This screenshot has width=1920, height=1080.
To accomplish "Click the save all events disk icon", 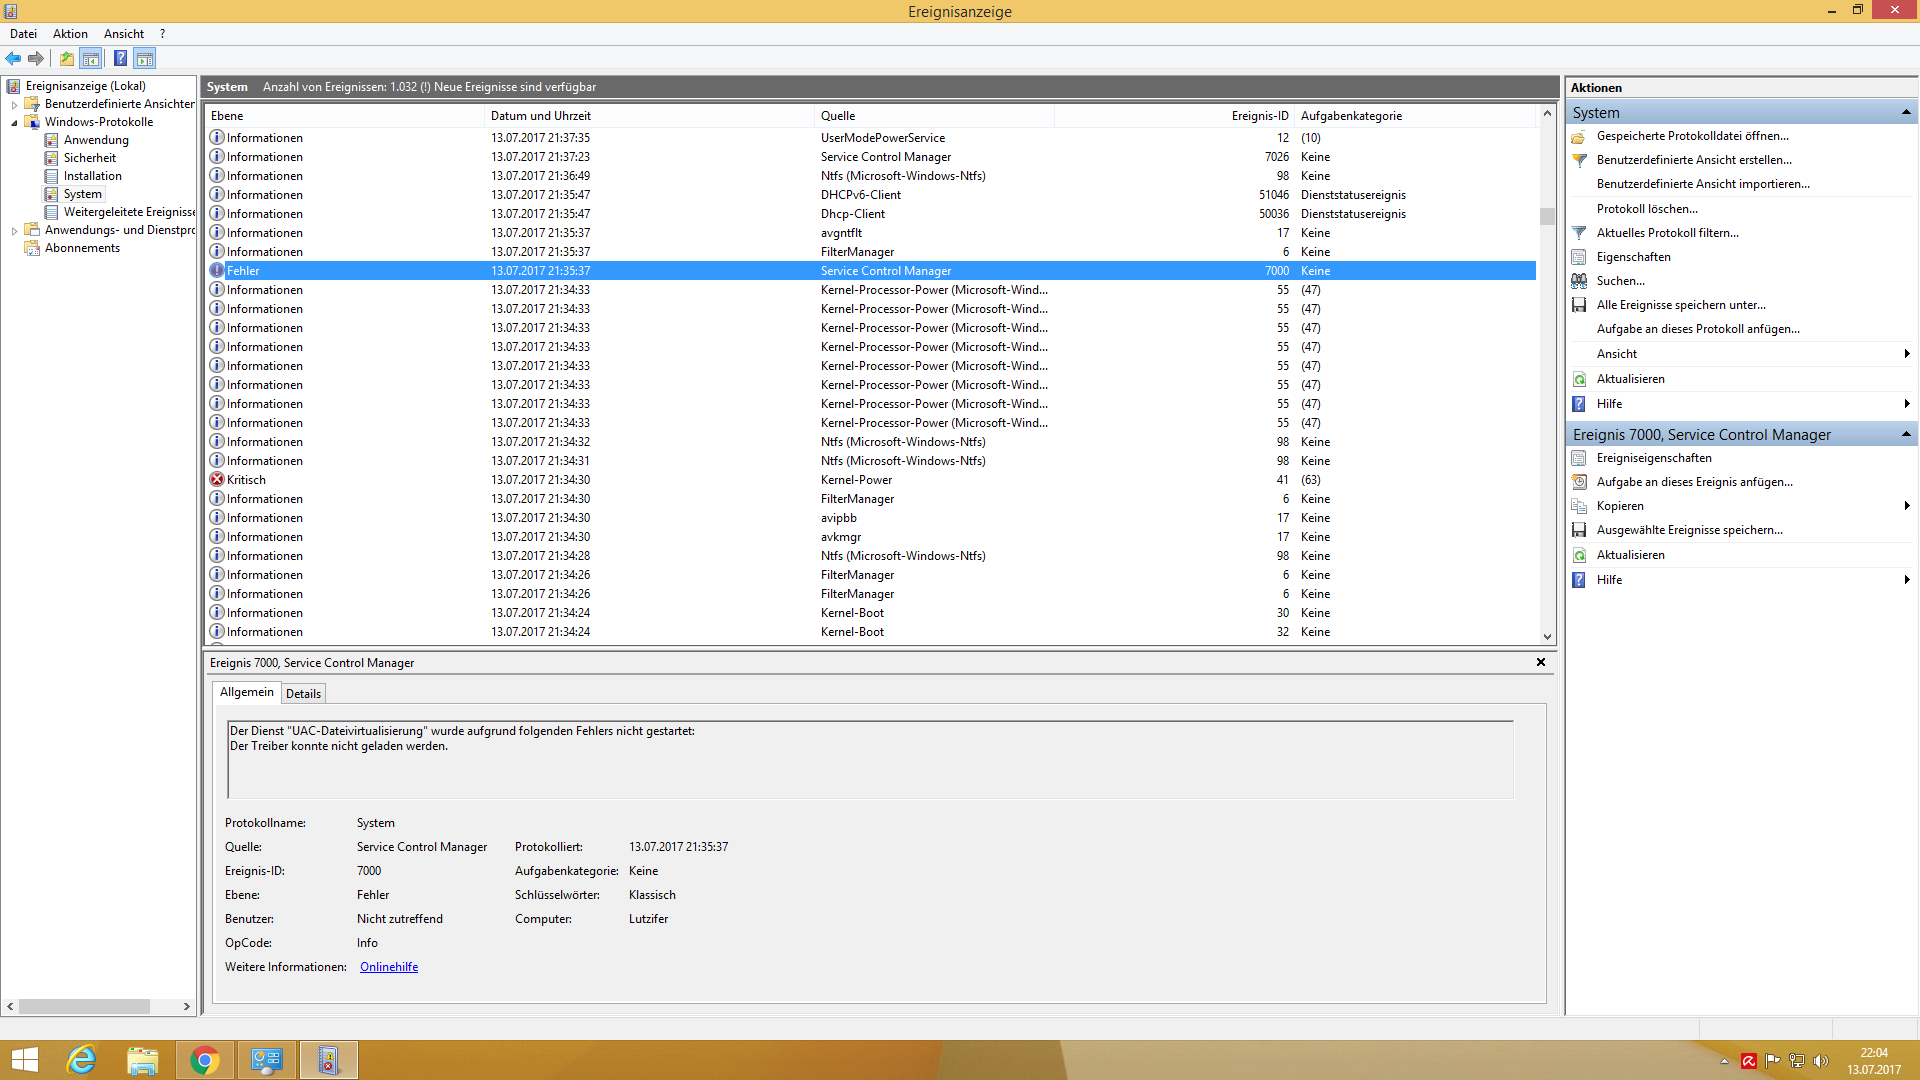I will point(1579,305).
